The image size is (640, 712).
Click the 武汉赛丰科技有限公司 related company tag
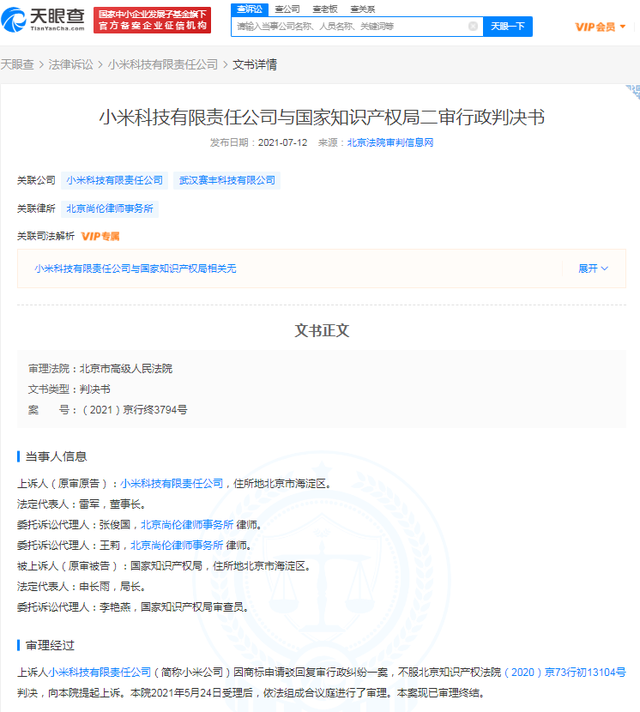coord(226,180)
